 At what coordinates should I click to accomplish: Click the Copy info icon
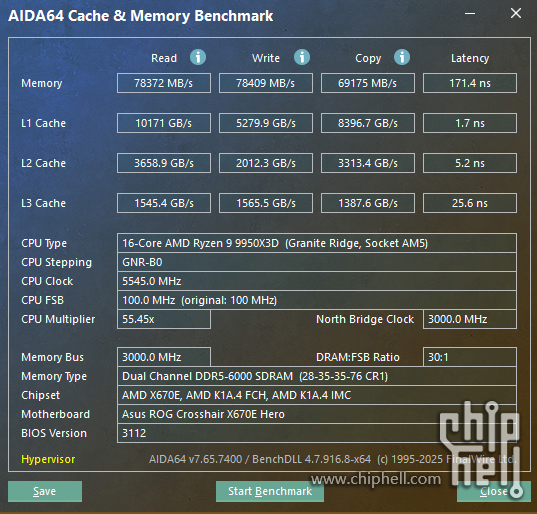(402, 57)
